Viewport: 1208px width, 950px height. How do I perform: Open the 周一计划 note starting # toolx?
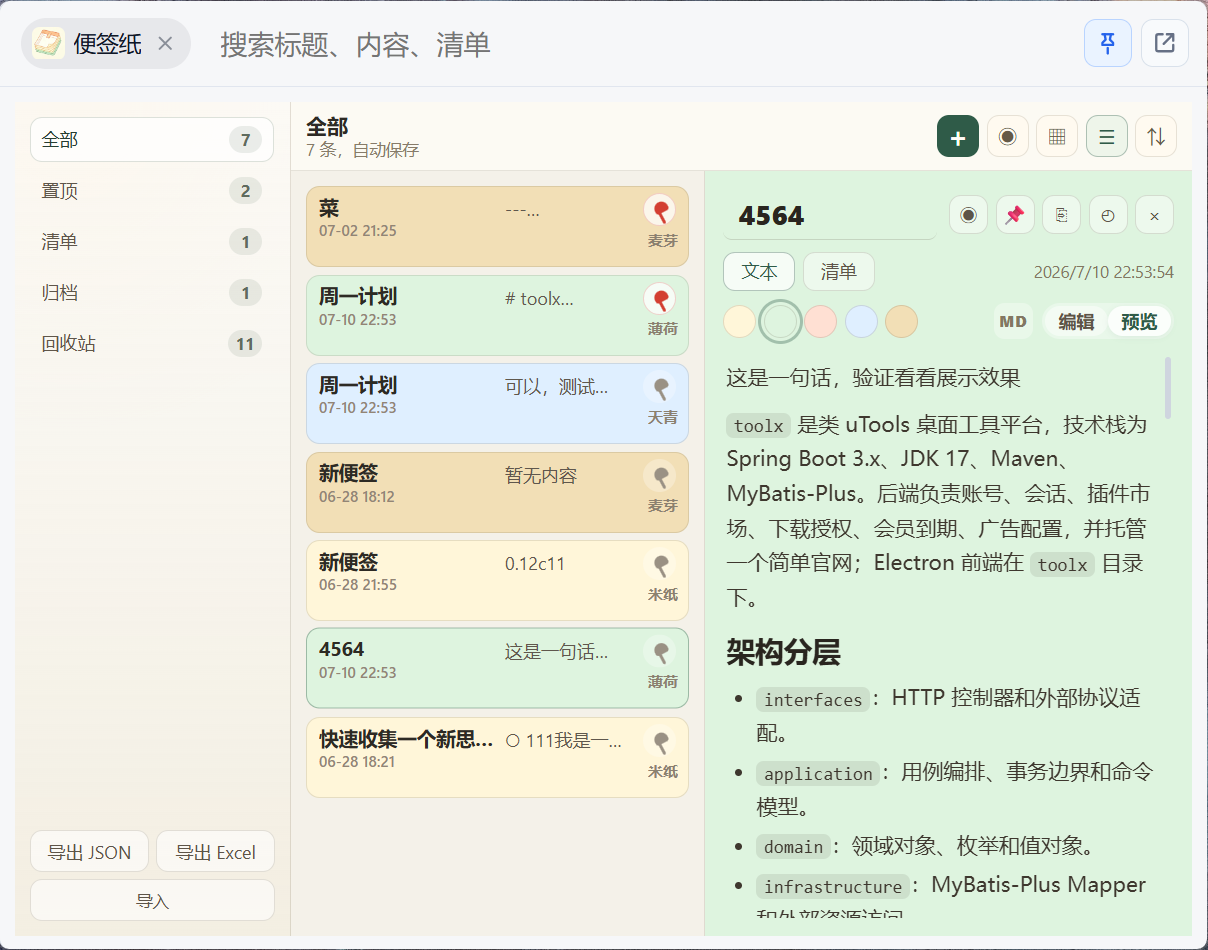coord(497,315)
